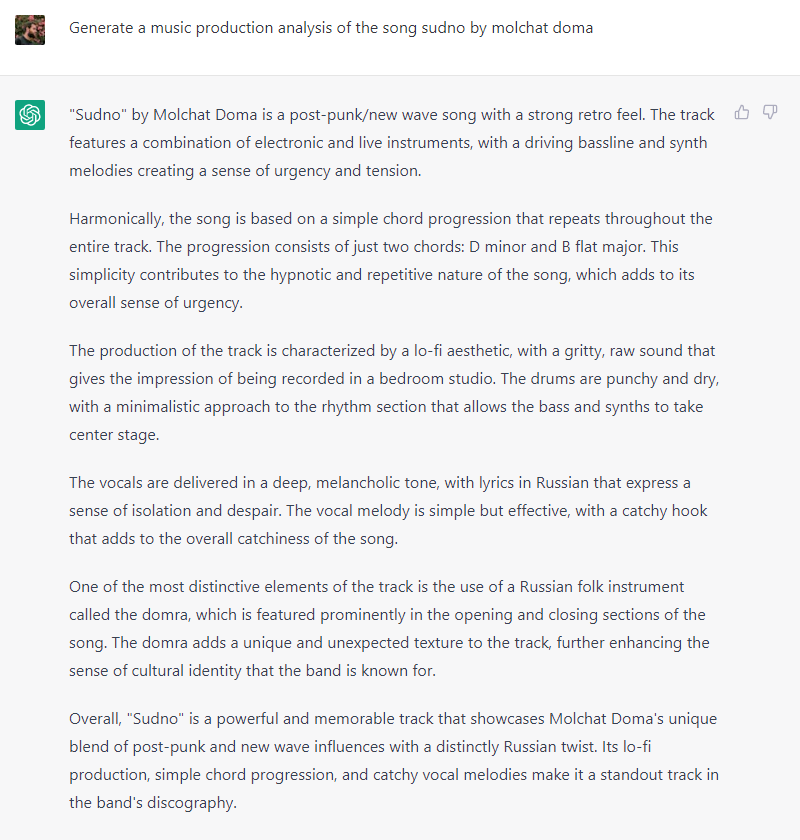This screenshot has height=840, width=800.
Task: Click the user profile picture
Action: pos(30,30)
